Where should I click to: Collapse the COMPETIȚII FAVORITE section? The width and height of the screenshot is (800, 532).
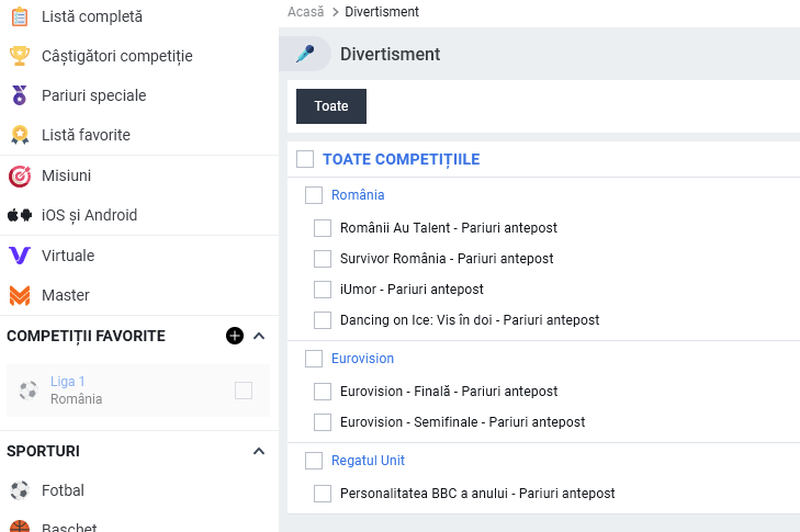click(259, 336)
